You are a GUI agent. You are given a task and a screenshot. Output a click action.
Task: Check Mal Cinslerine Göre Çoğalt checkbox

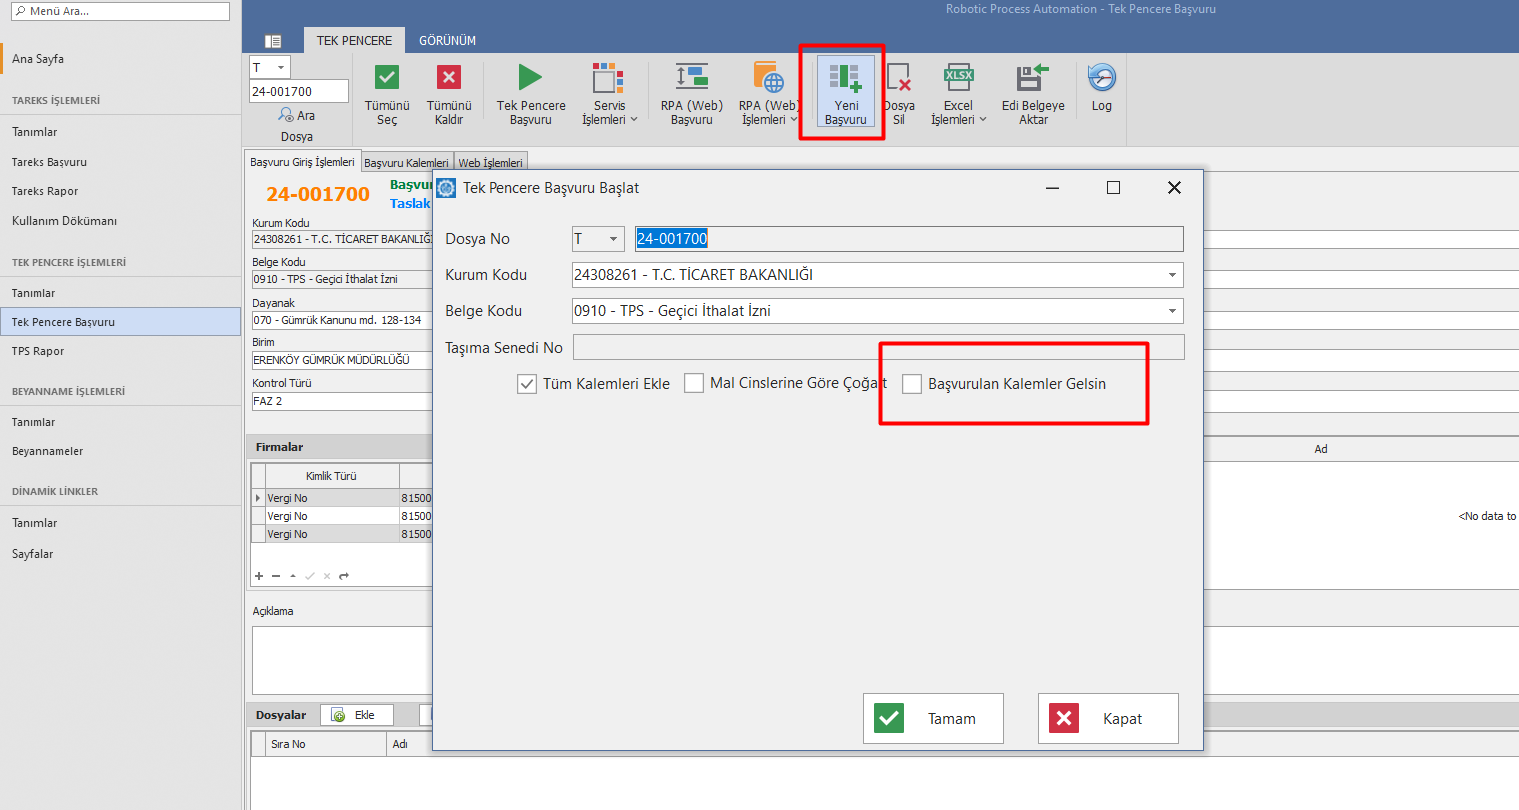(694, 383)
